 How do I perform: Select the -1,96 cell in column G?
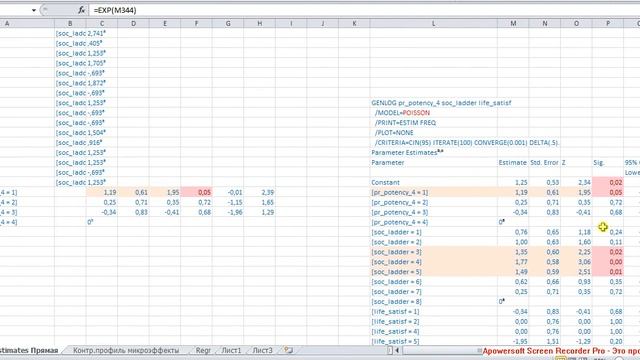point(228,212)
